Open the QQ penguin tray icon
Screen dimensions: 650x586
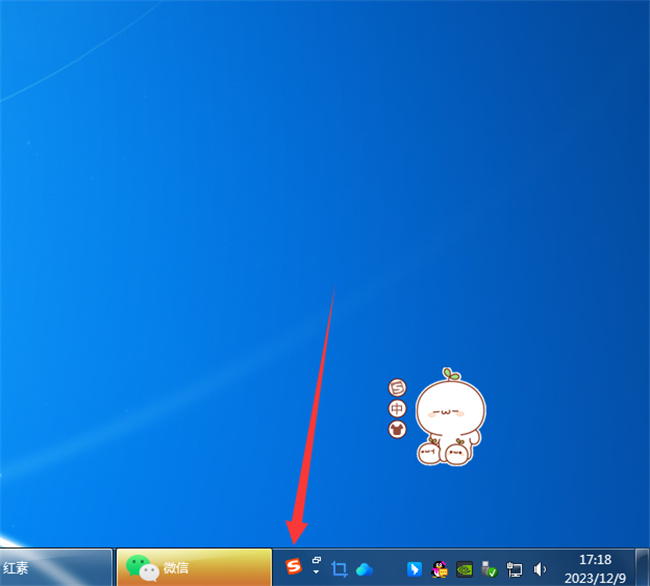(x=439, y=569)
